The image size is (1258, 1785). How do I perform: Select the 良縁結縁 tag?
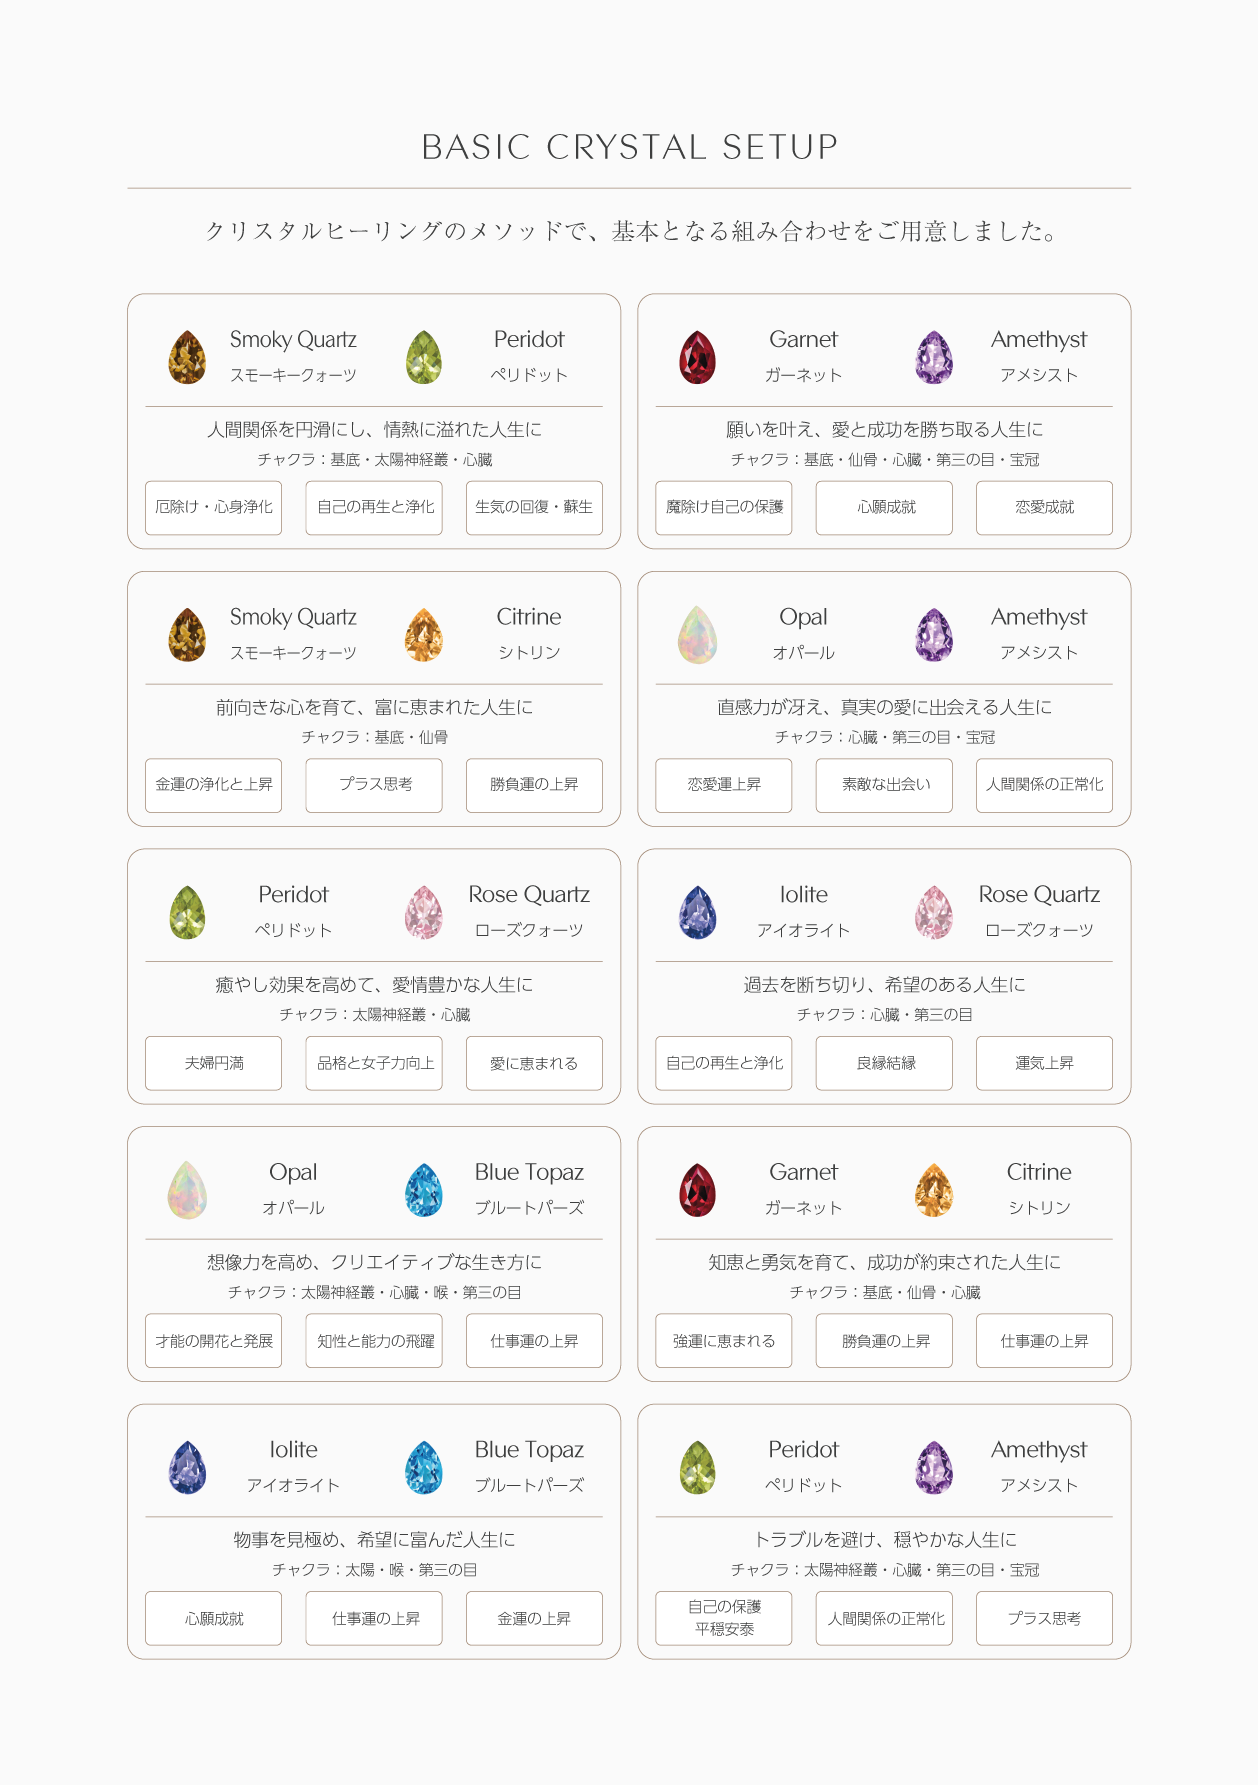tap(885, 1063)
